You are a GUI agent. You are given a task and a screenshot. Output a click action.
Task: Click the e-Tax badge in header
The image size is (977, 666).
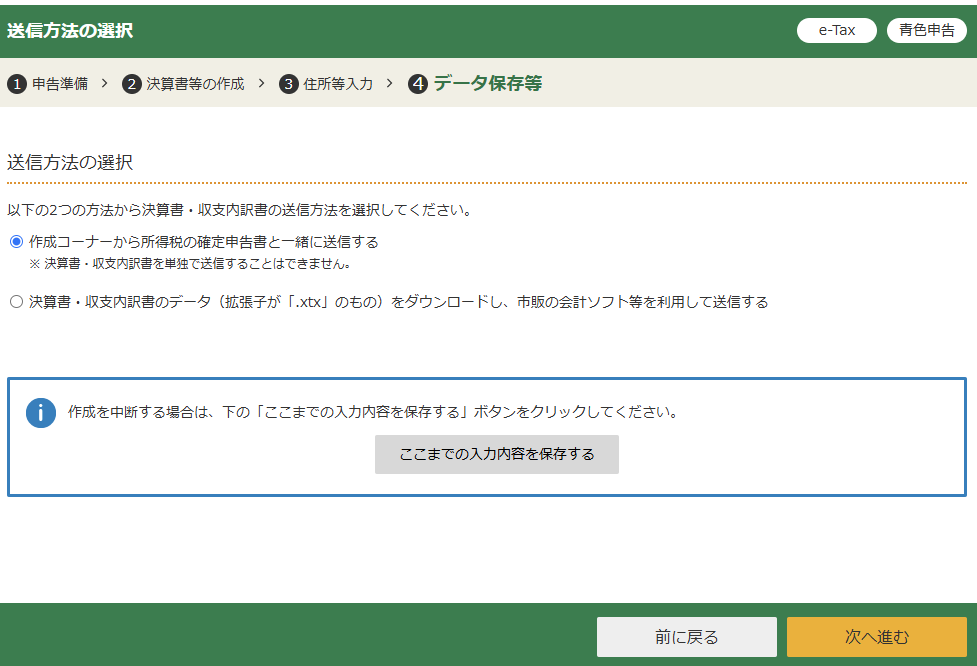[837, 31]
